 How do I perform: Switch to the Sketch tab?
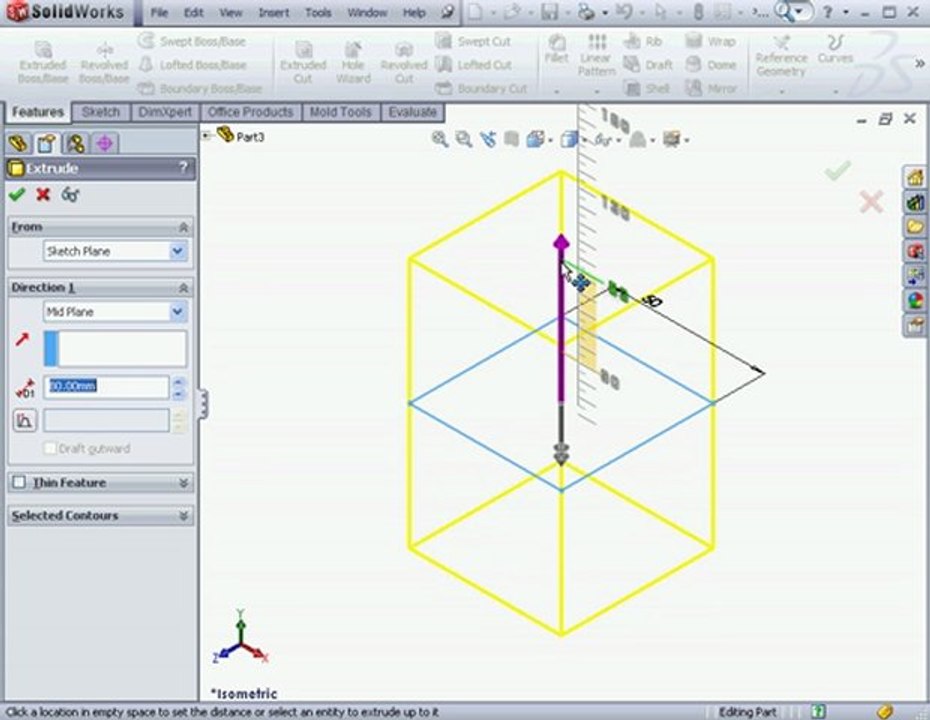(x=101, y=112)
